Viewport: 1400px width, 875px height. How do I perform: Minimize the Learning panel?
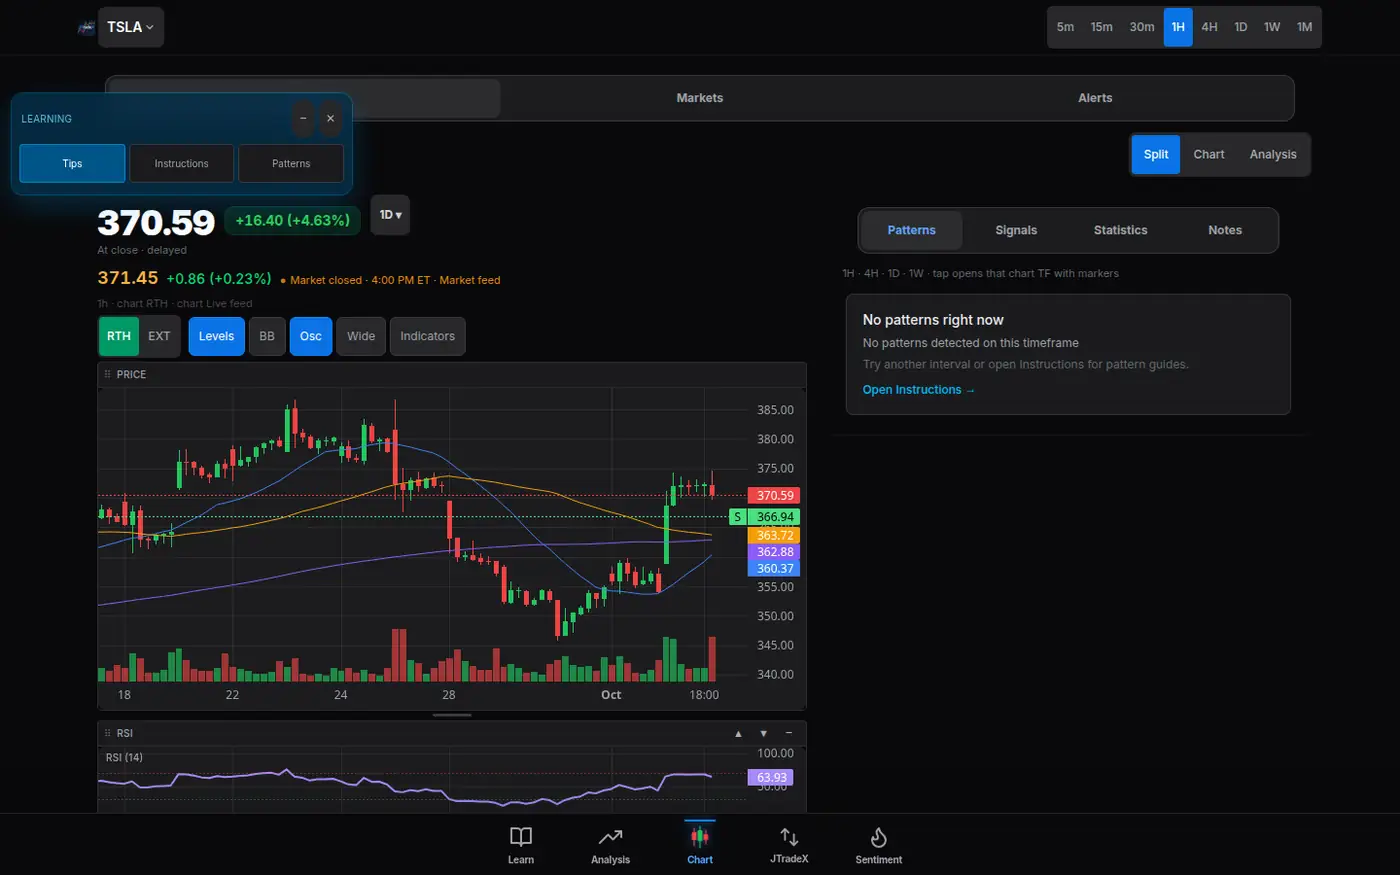[x=303, y=119]
